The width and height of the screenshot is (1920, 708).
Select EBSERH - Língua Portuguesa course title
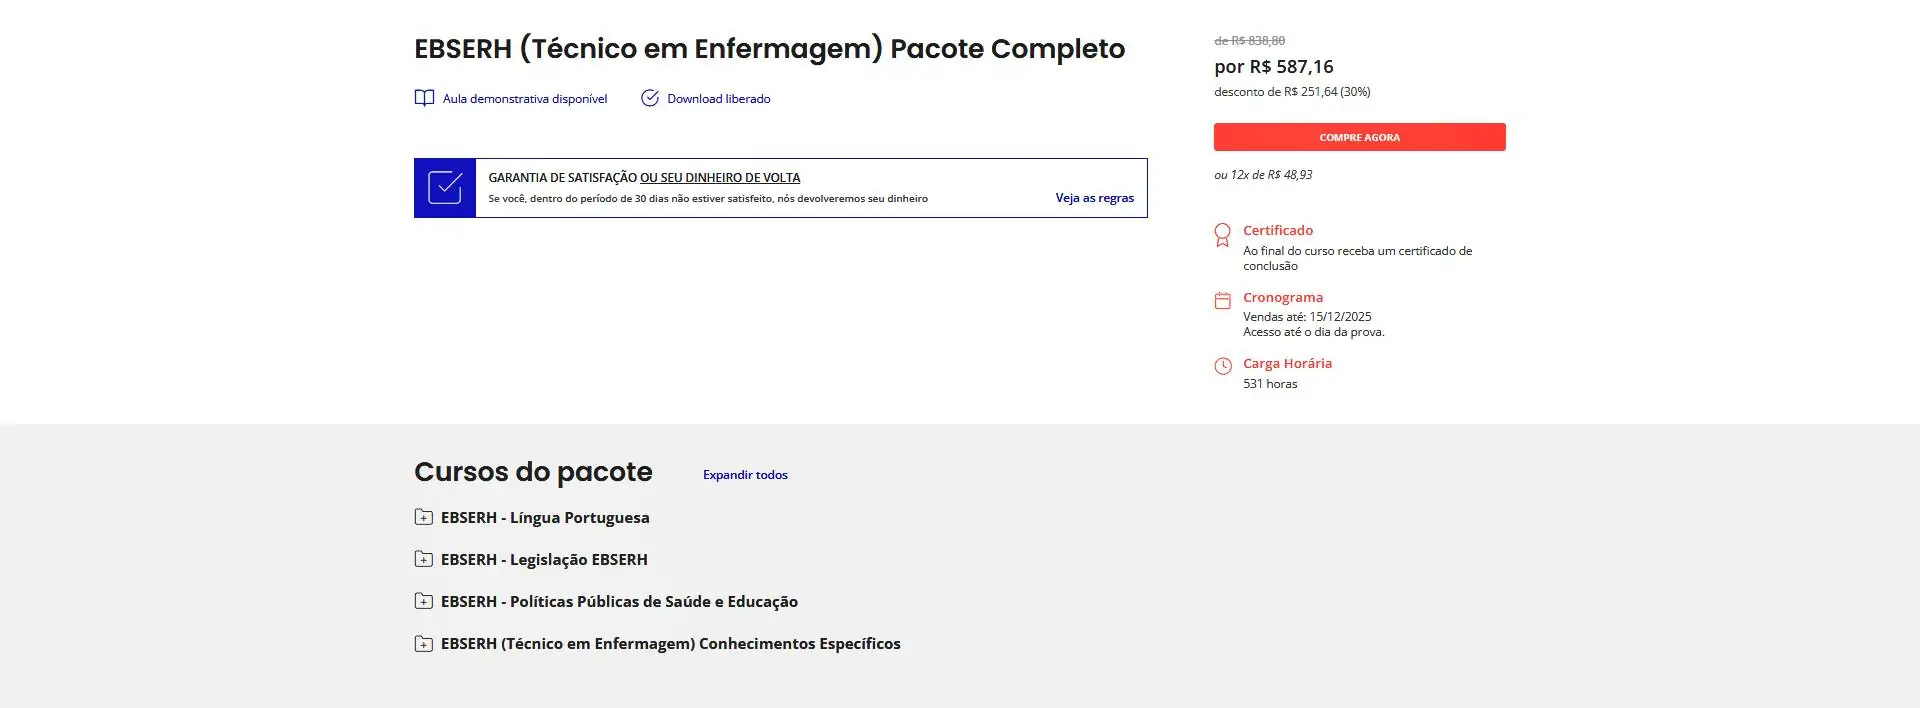pos(545,518)
